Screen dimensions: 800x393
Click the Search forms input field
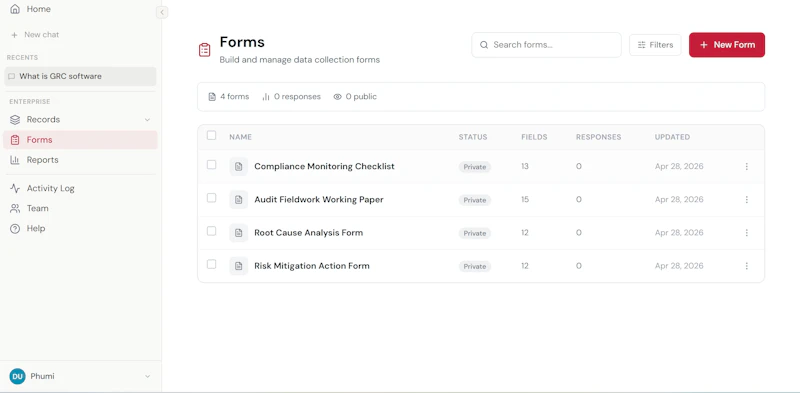546,45
